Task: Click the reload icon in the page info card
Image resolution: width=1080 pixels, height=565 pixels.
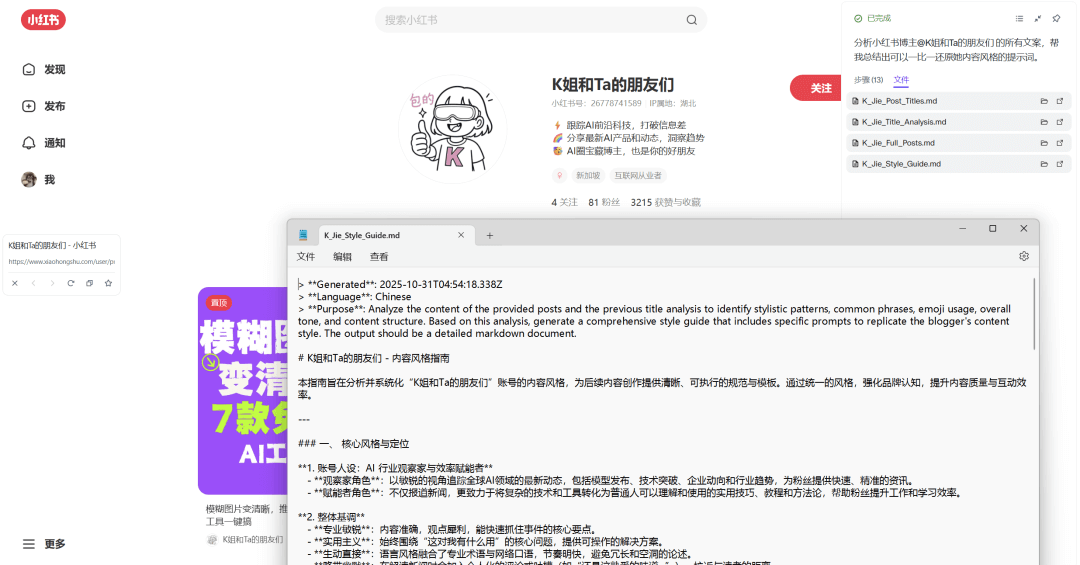Action: click(70, 283)
